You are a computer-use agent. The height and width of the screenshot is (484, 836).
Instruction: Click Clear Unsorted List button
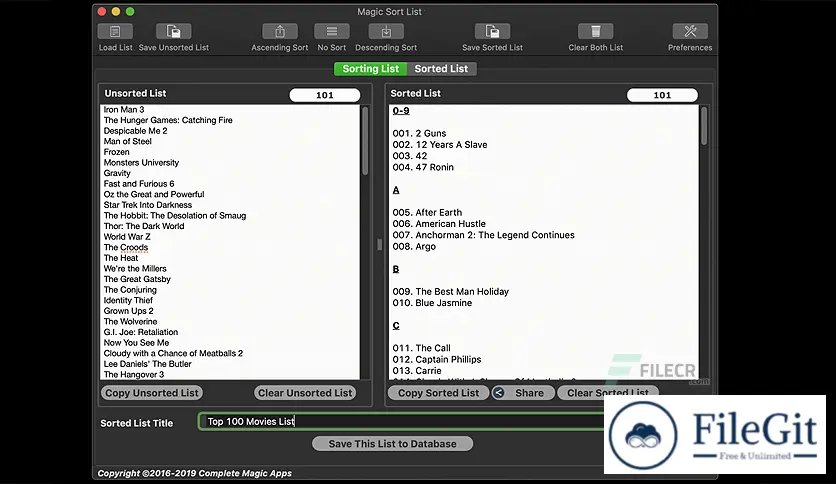(x=305, y=393)
